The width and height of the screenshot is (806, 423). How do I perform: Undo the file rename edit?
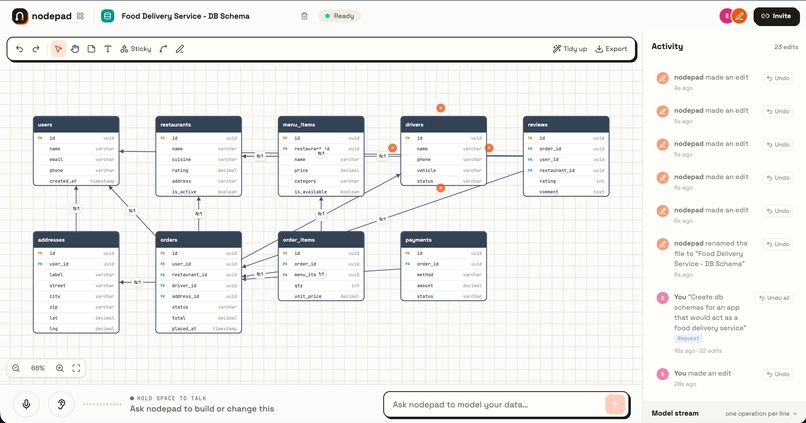point(778,244)
